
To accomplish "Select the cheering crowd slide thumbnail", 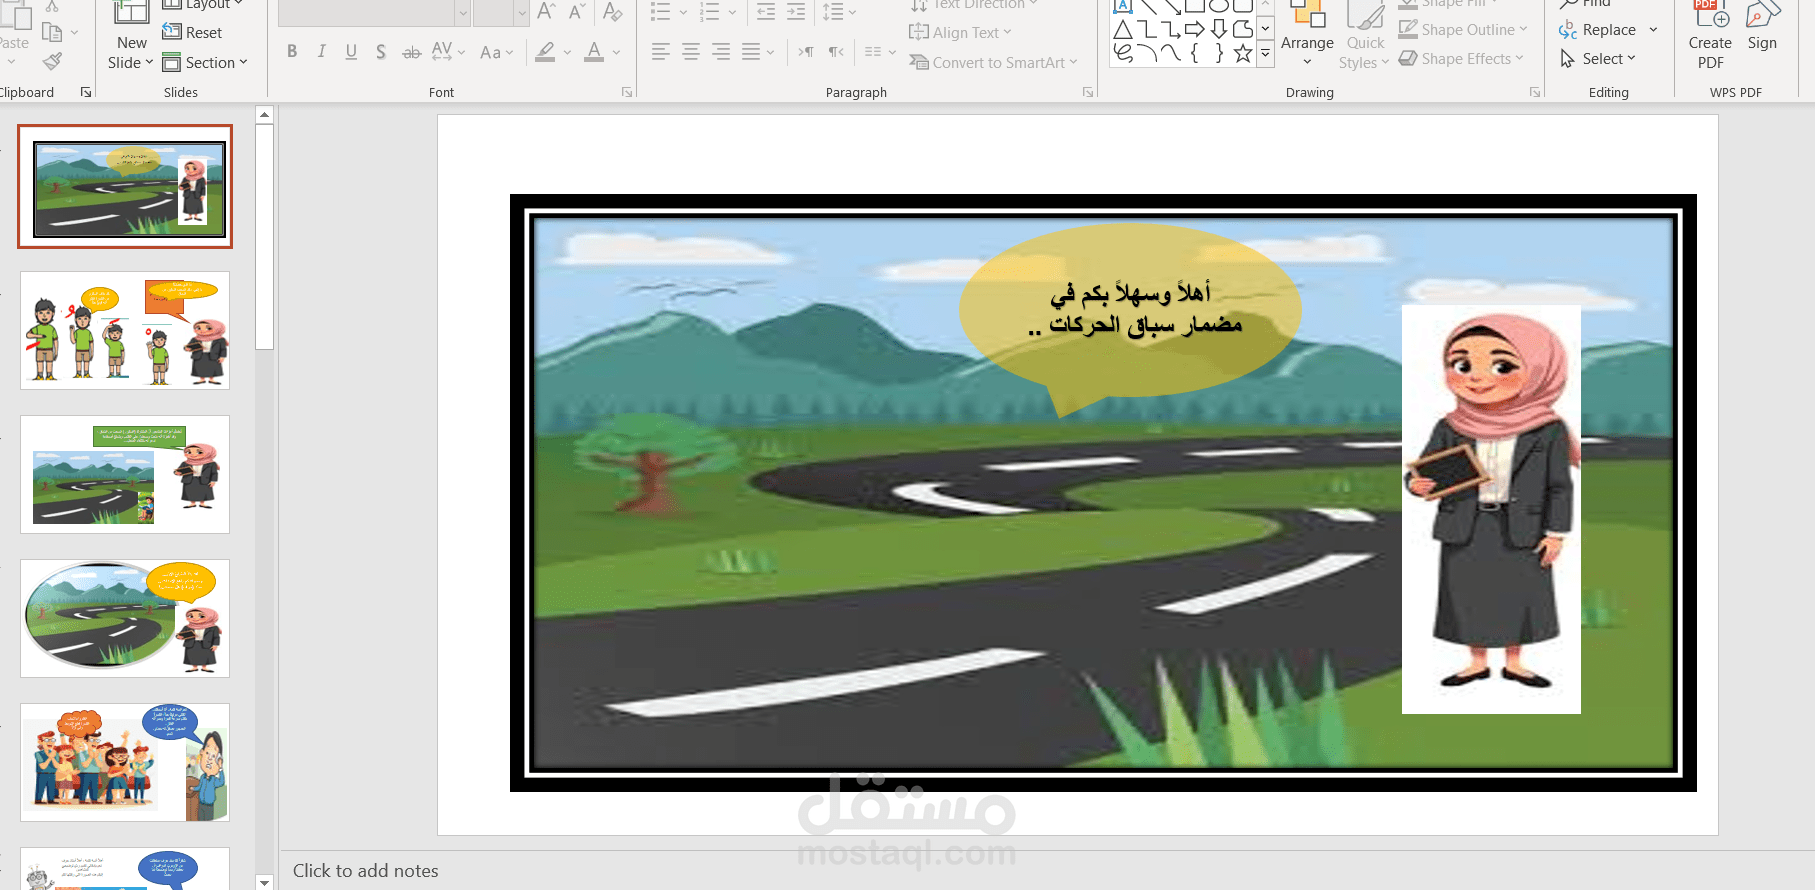I will point(125,762).
